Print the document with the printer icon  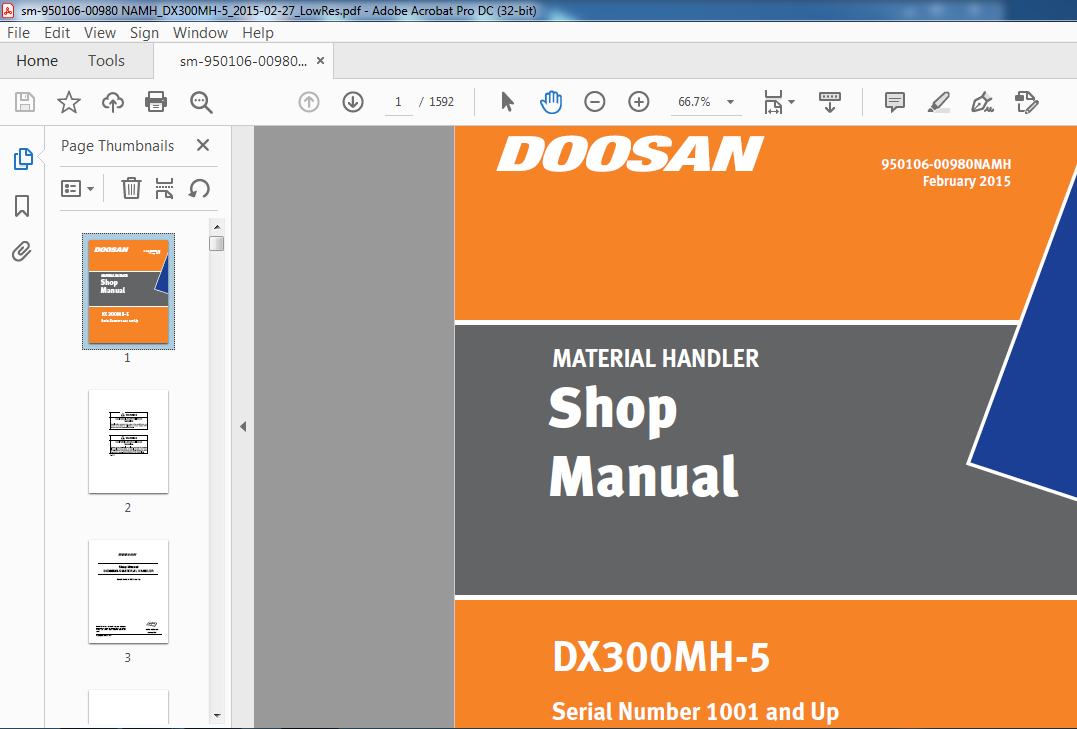[x=156, y=102]
